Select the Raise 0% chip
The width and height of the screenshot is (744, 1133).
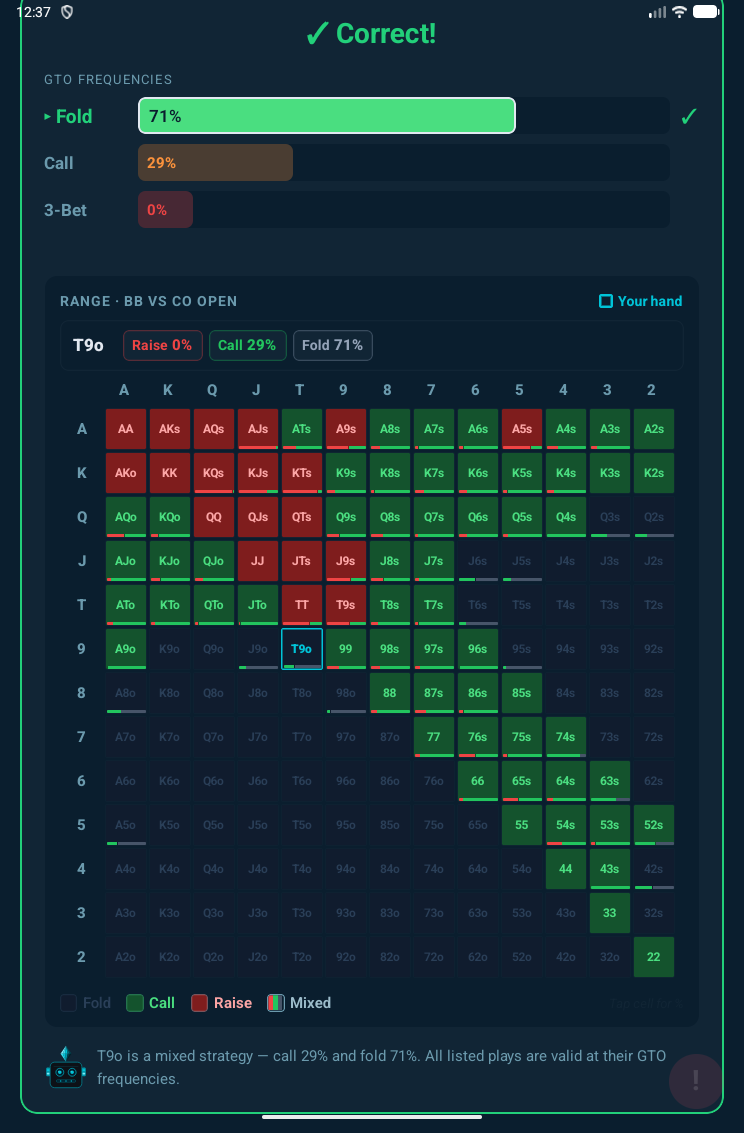tap(163, 345)
